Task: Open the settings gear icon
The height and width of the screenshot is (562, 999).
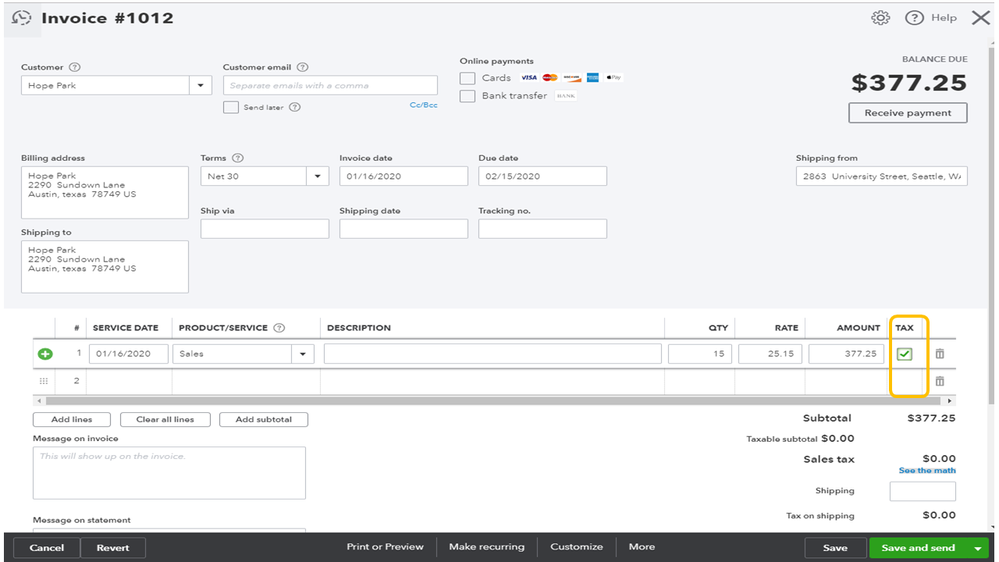Action: click(x=880, y=18)
